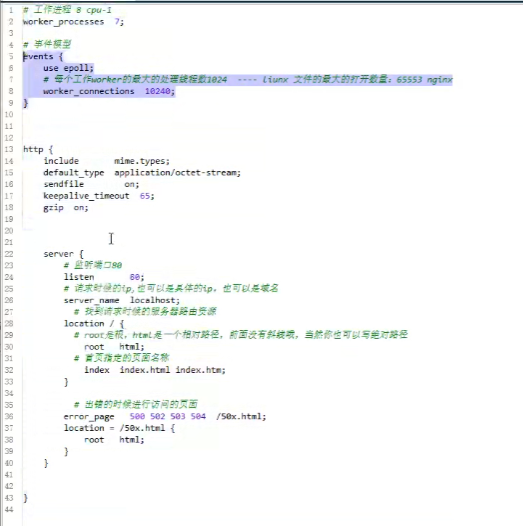Image resolution: width=523 pixels, height=526 pixels.
Task: Click 'localhost;' value
Action: (155, 300)
